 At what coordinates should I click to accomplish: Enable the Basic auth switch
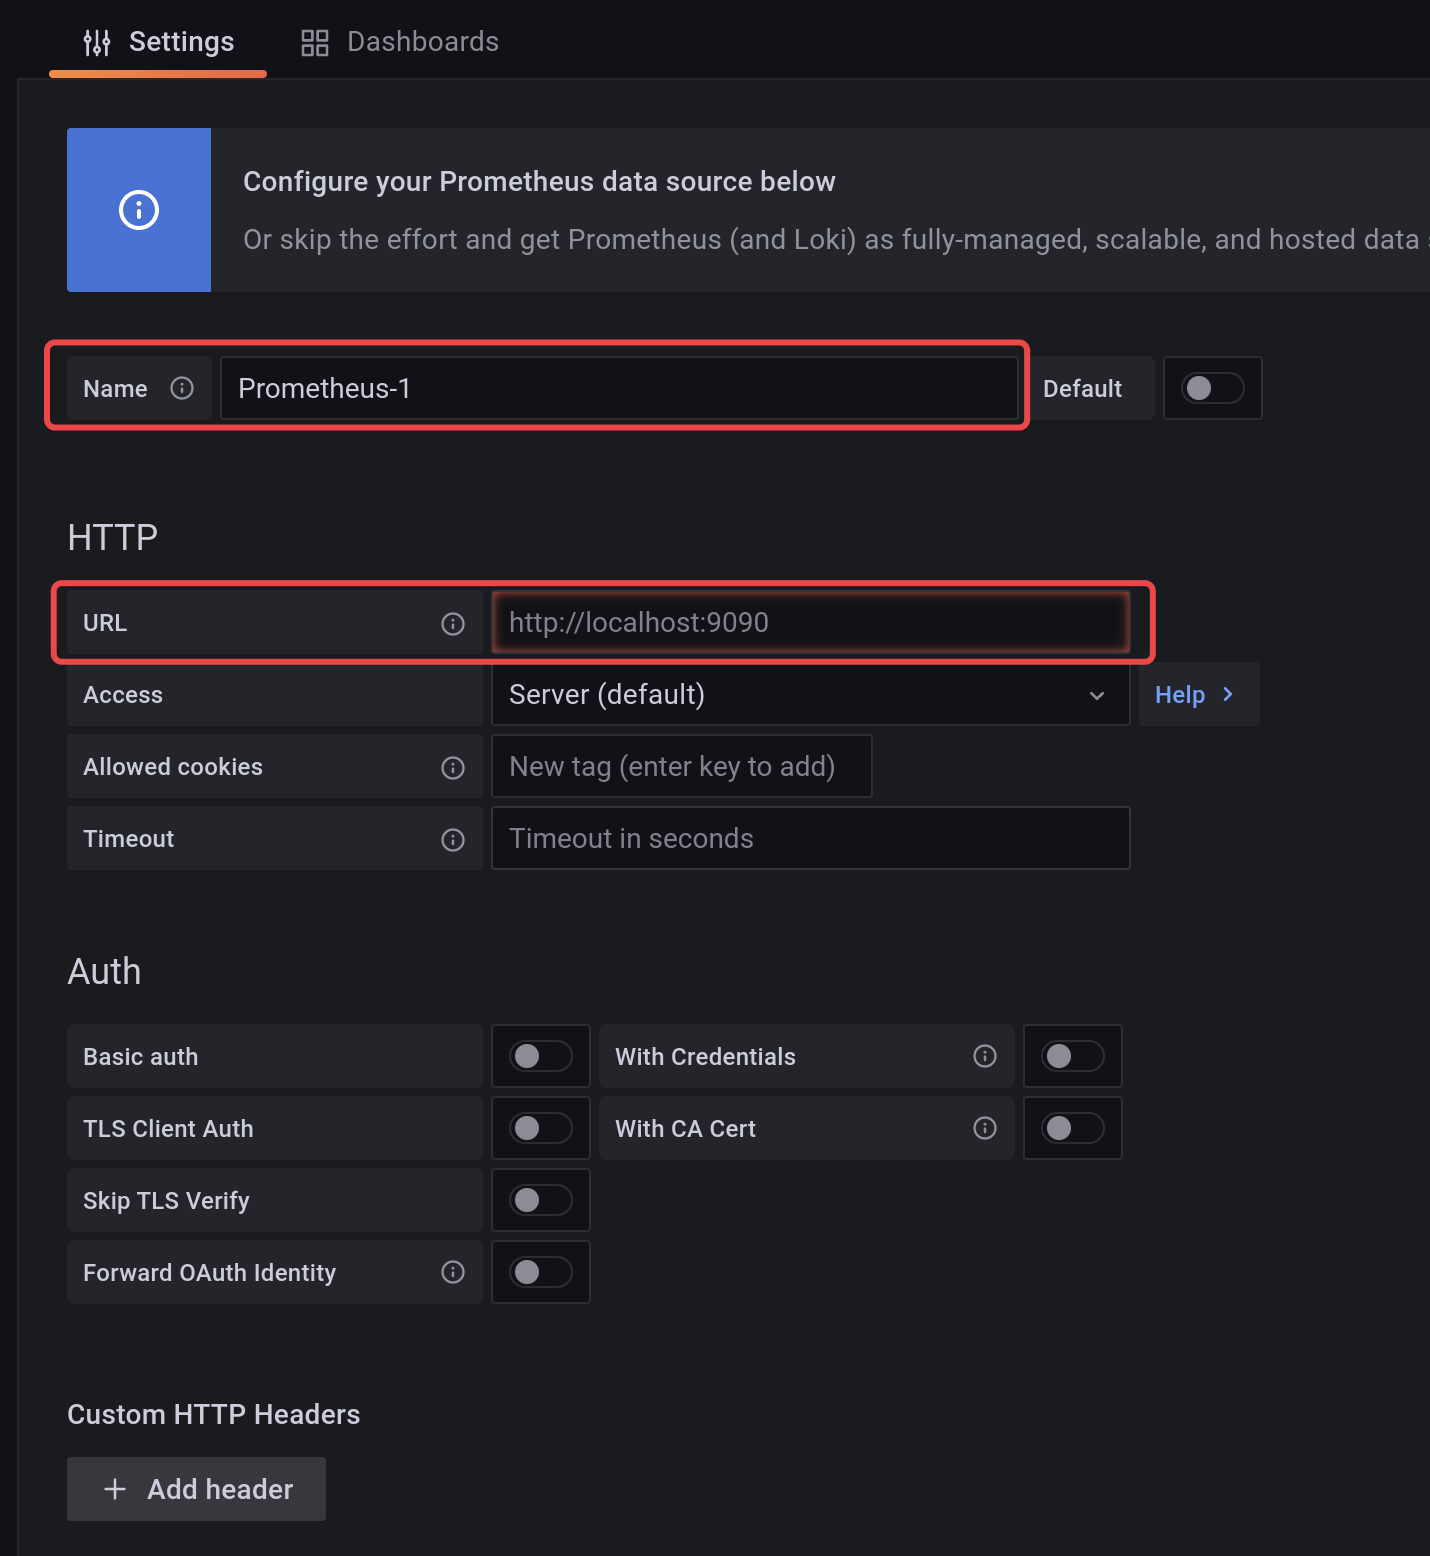tap(541, 1056)
